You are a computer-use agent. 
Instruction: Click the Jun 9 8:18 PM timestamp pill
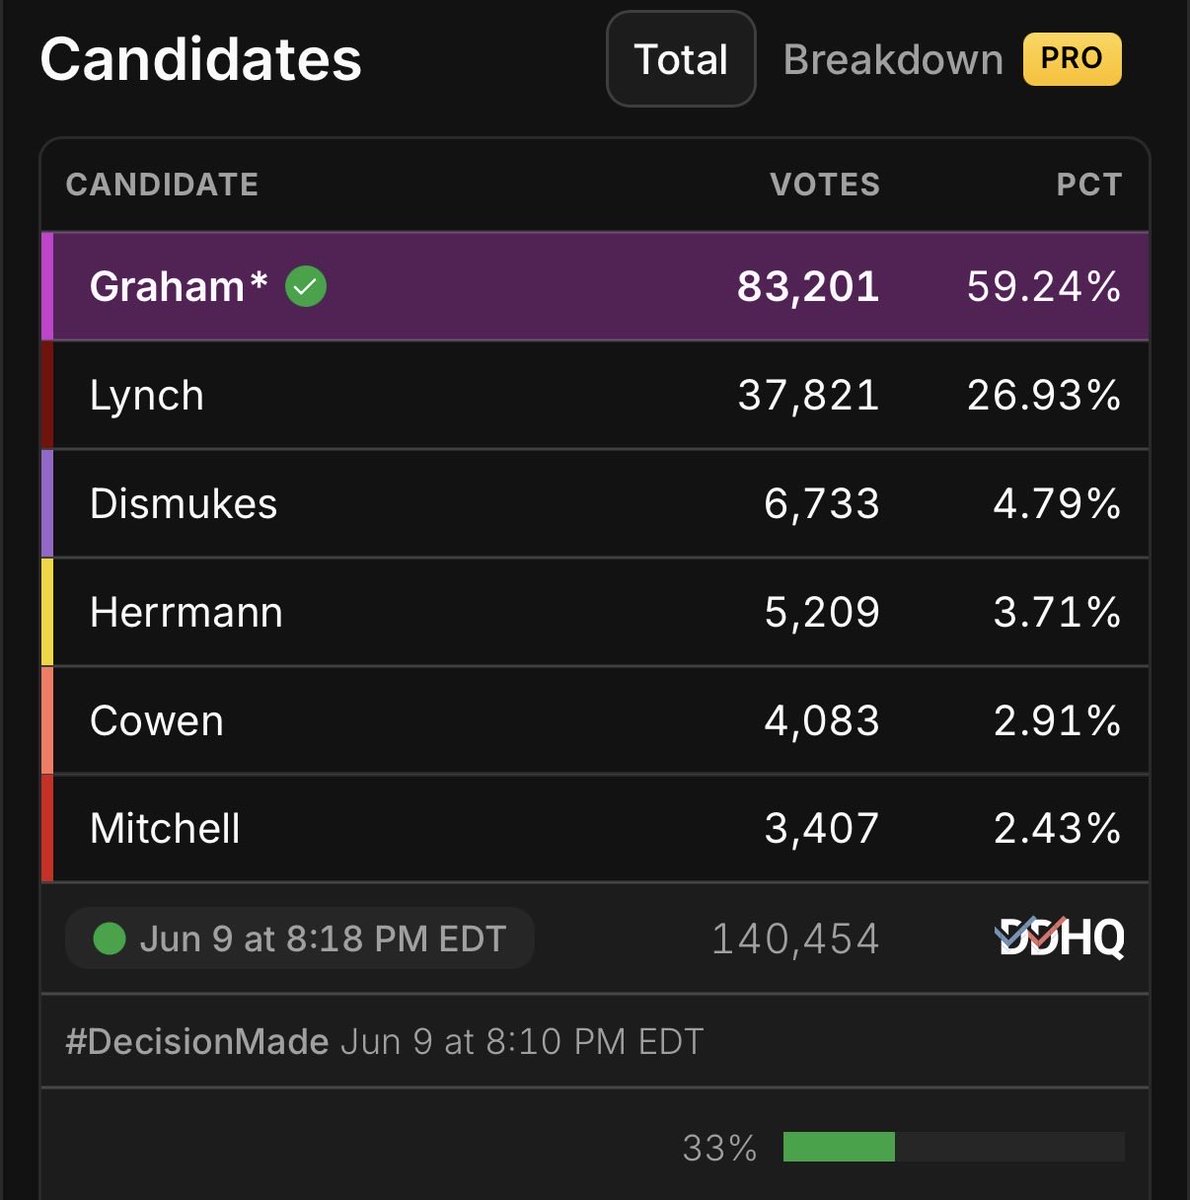(x=299, y=939)
